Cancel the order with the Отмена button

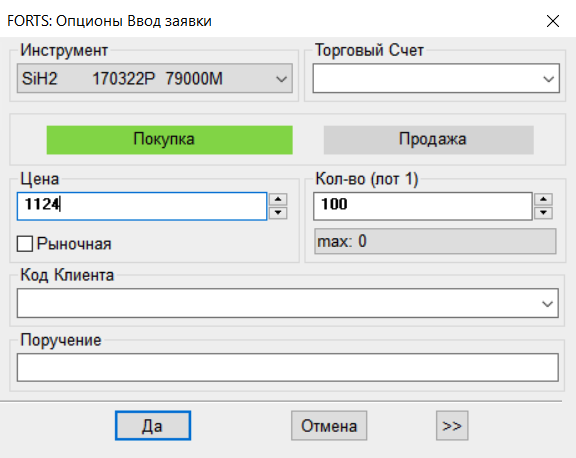(x=329, y=426)
